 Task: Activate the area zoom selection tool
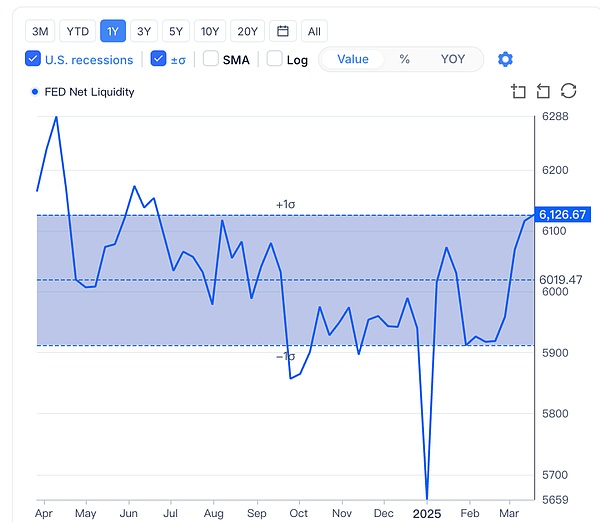pos(518,92)
